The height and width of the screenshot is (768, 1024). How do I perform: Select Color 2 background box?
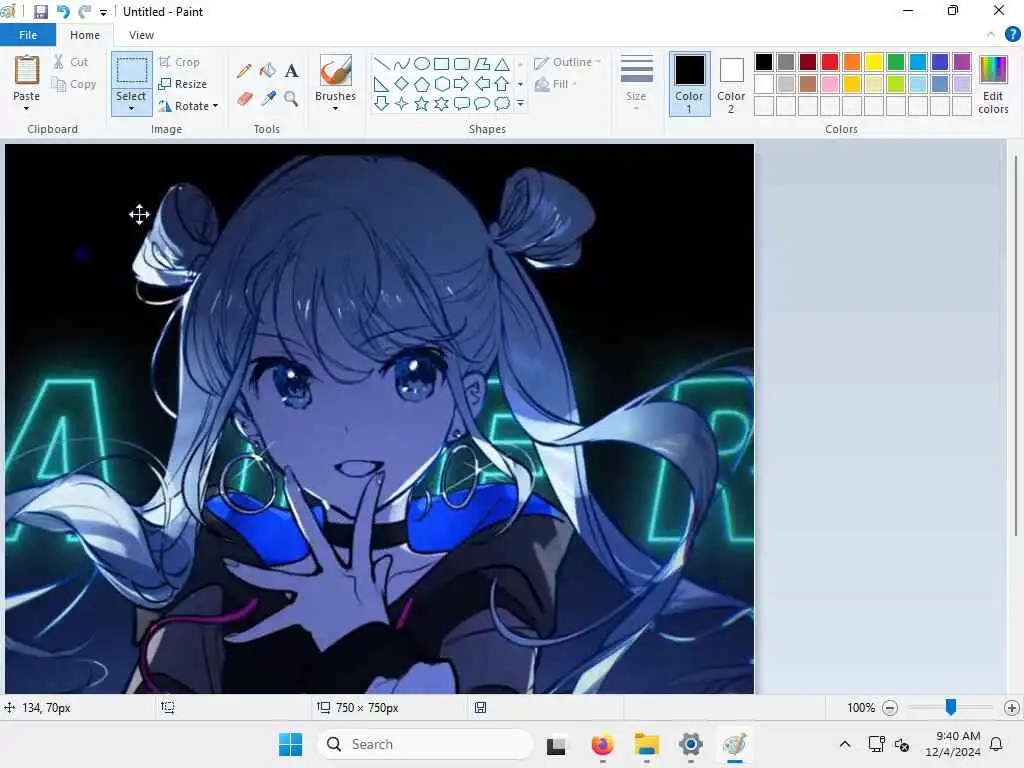click(731, 84)
